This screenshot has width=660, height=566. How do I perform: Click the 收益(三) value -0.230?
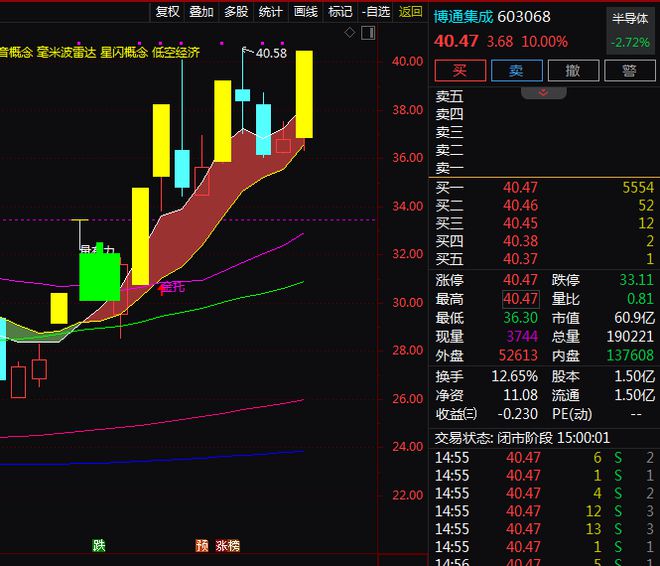tap(517, 414)
